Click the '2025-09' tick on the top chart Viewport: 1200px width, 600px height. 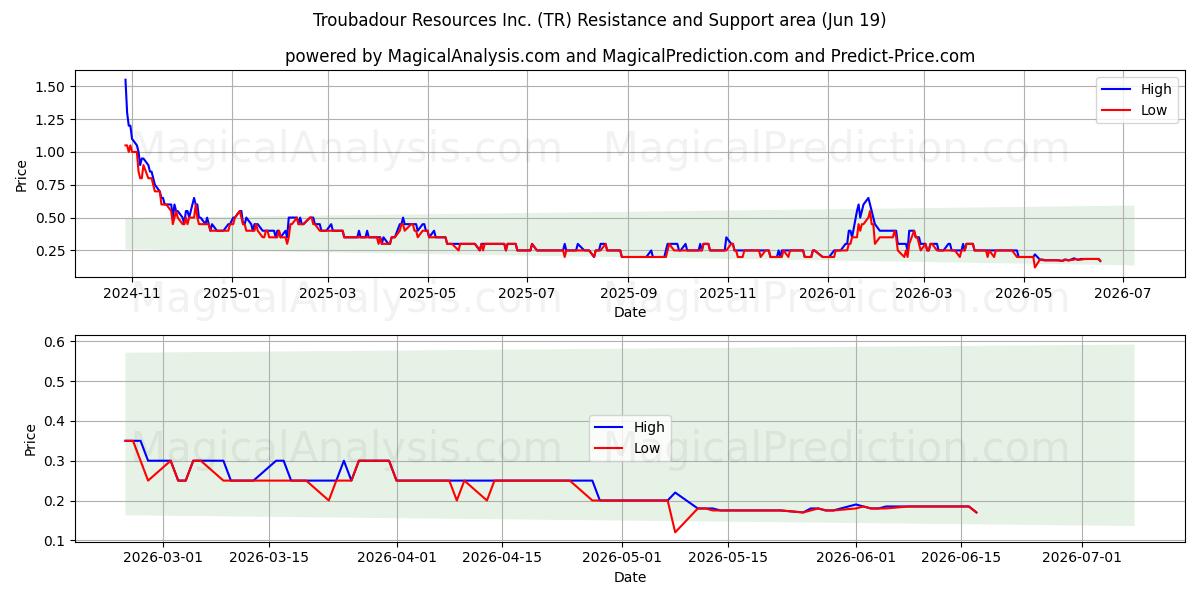point(628,293)
